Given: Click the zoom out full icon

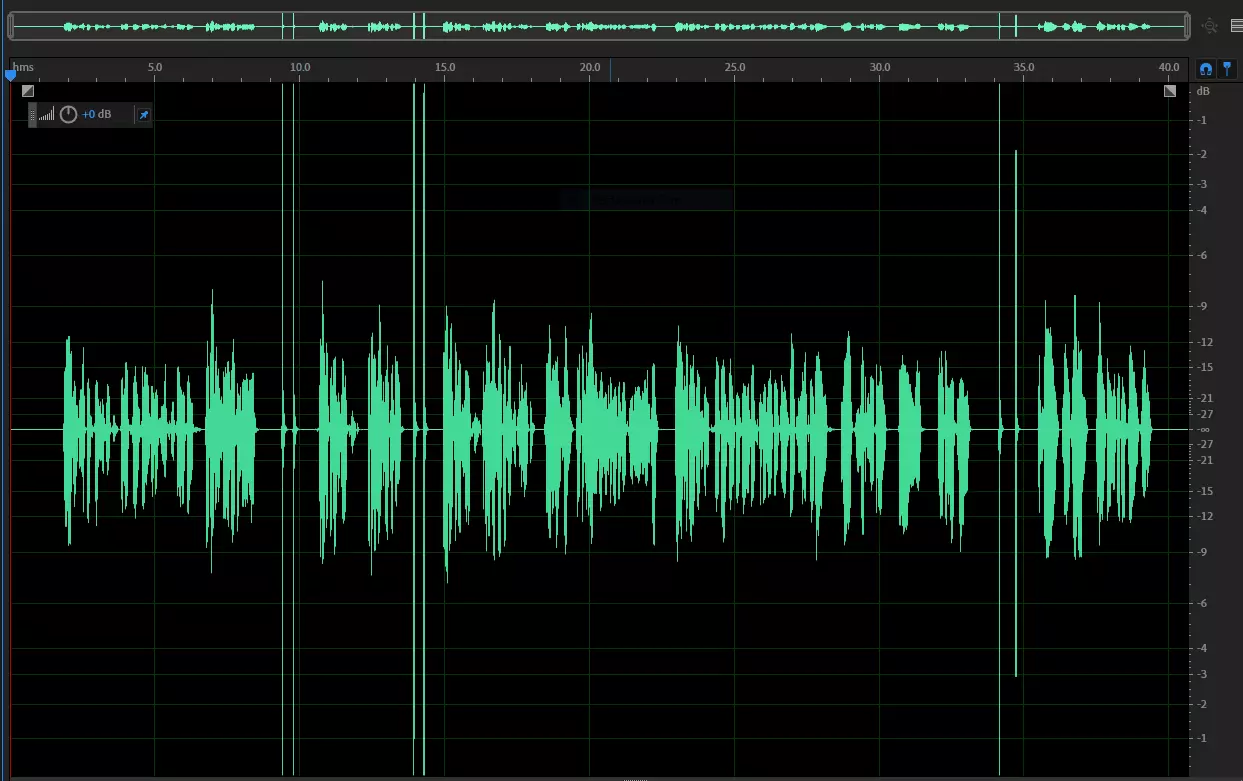Looking at the screenshot, I should click(x=1209, y=26).
